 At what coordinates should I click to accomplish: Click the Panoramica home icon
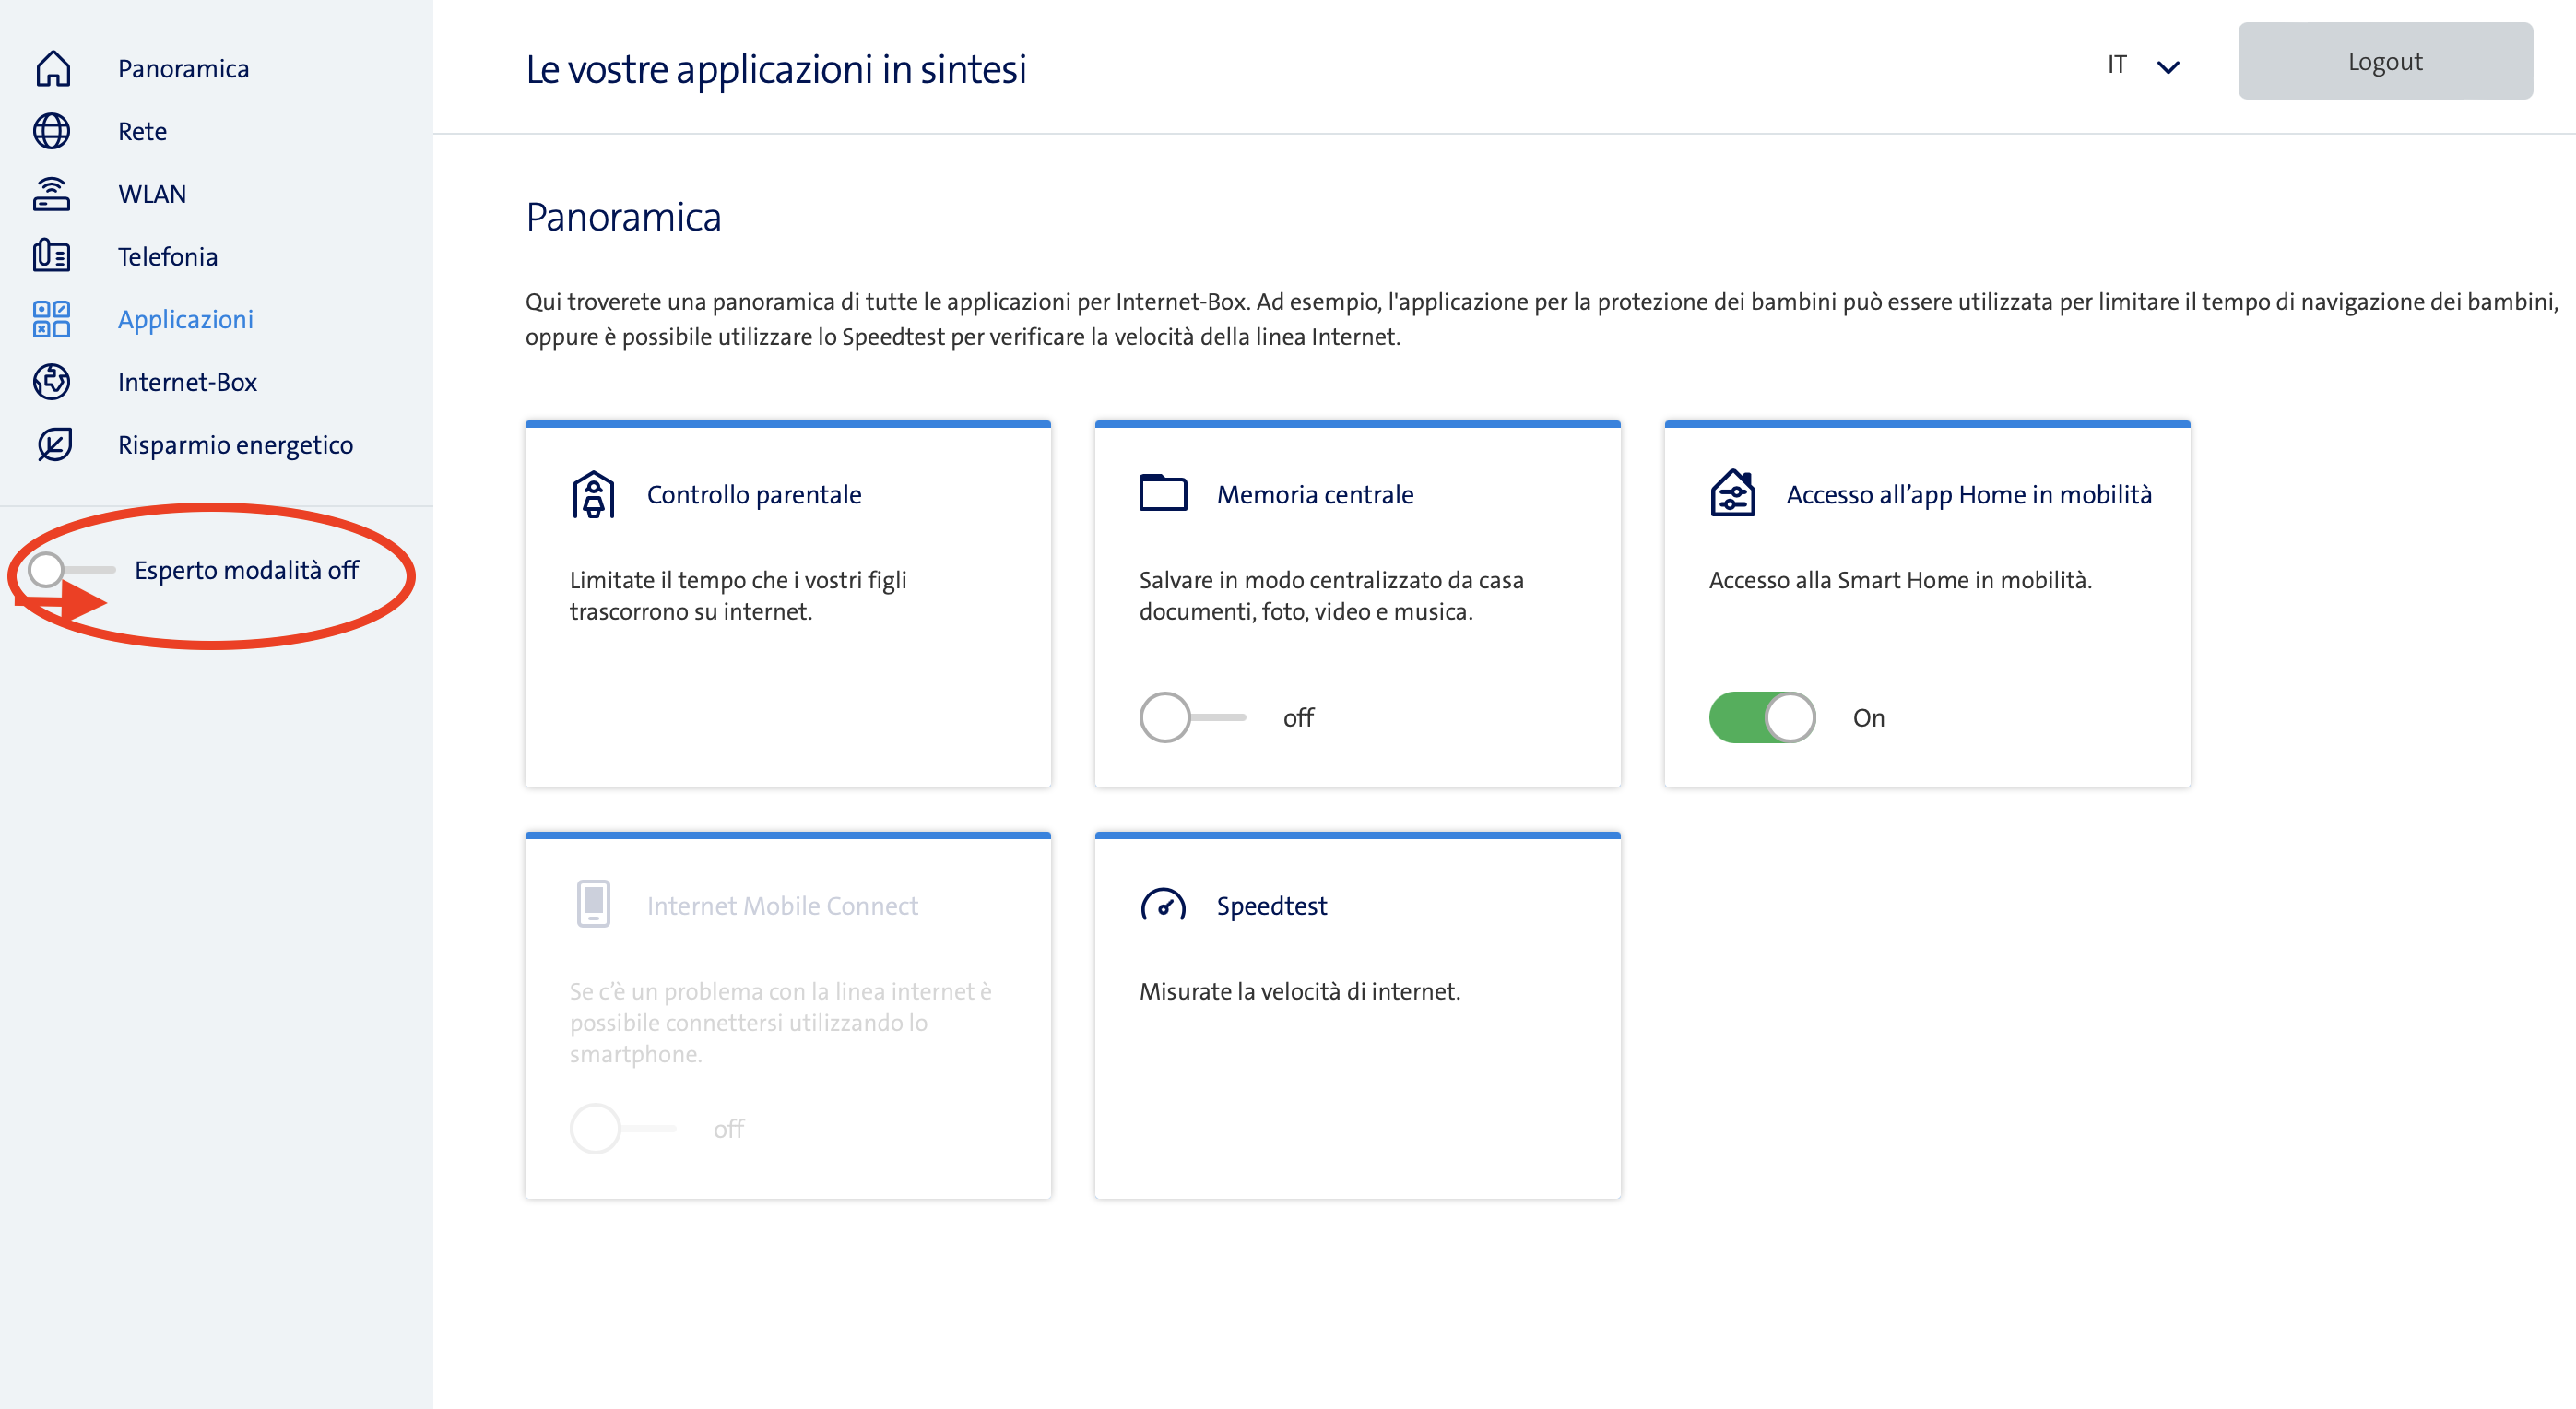point(52,68)
